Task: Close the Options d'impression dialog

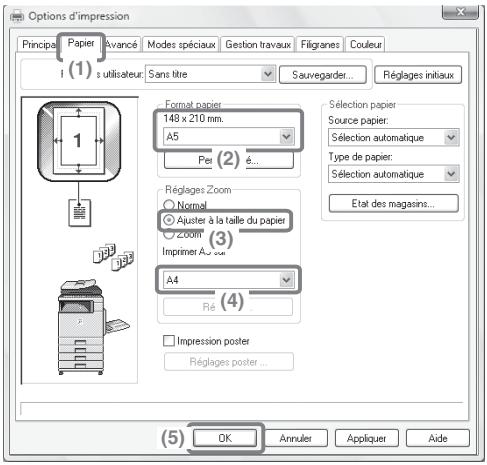Action: 460,12
